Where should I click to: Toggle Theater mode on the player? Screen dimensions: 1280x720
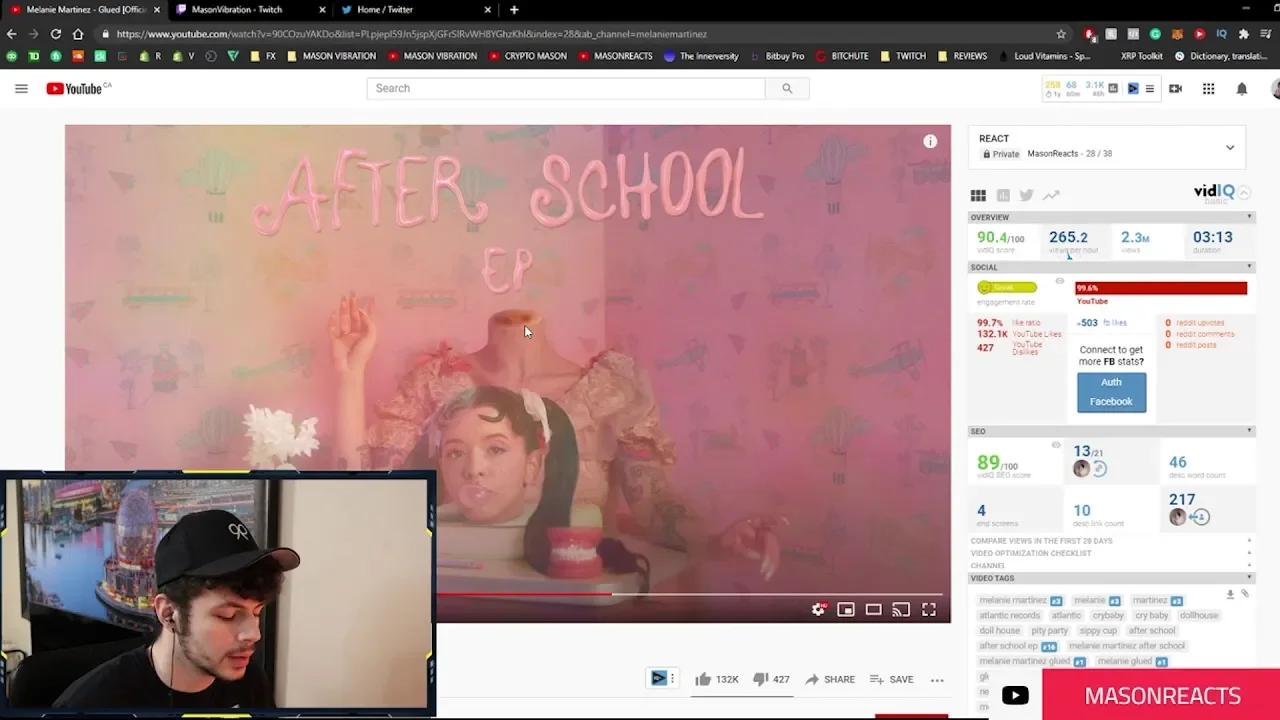[x=873, y=608]
